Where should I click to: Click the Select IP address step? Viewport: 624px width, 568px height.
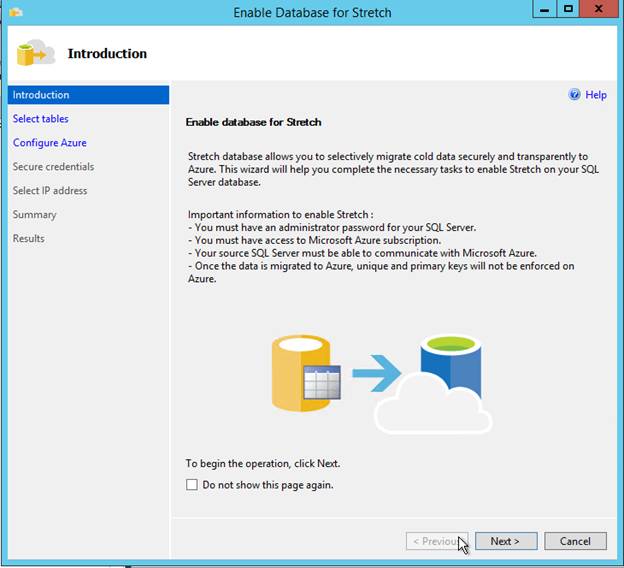tap(50, 191)
